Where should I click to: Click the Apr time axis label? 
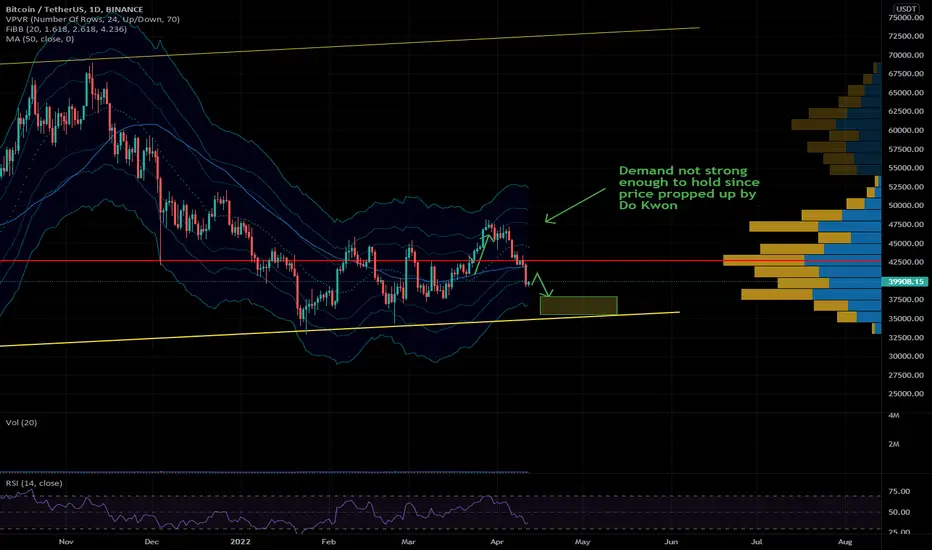[497, 542]
